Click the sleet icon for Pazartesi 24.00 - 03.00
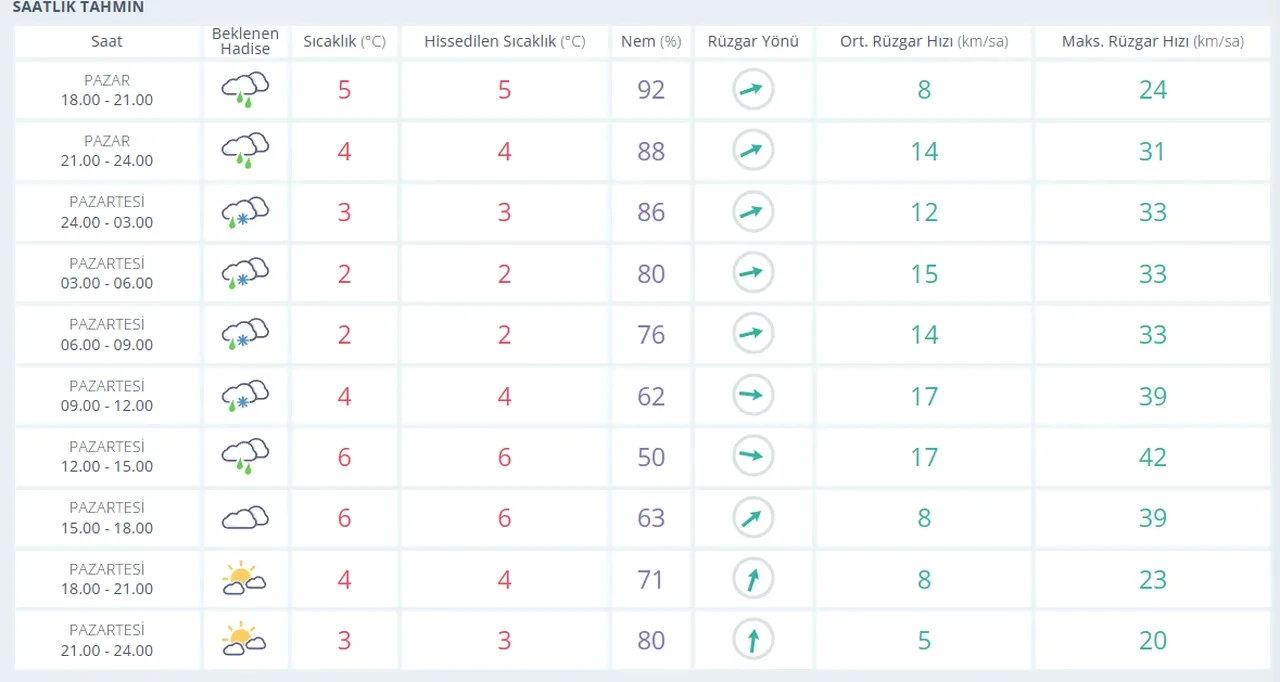1280x682 pixels. [245, 212]
